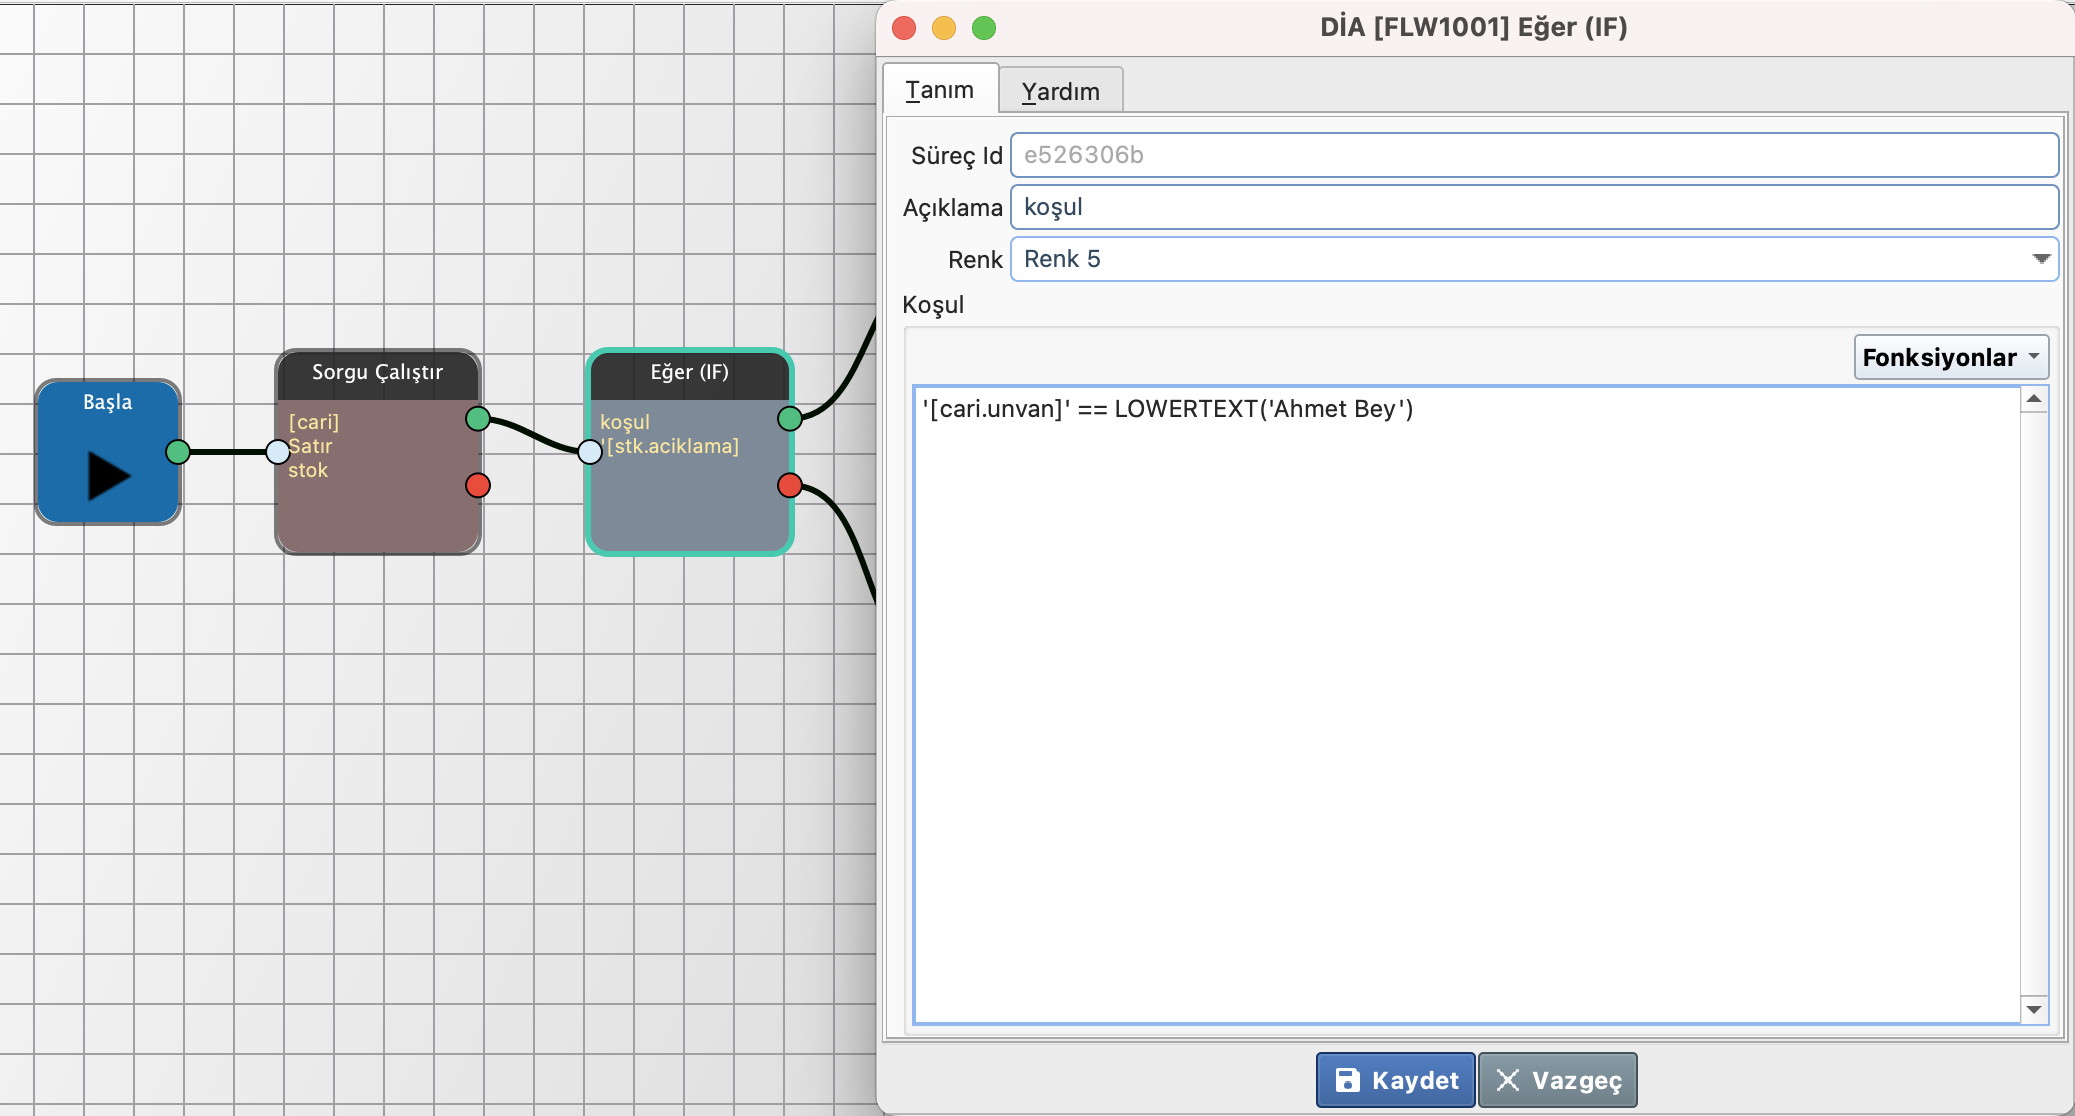The image size is (2075, 1116).
Task: Click scrollbar down arrow in Koşul editor
Action: pos(2034,1009)
